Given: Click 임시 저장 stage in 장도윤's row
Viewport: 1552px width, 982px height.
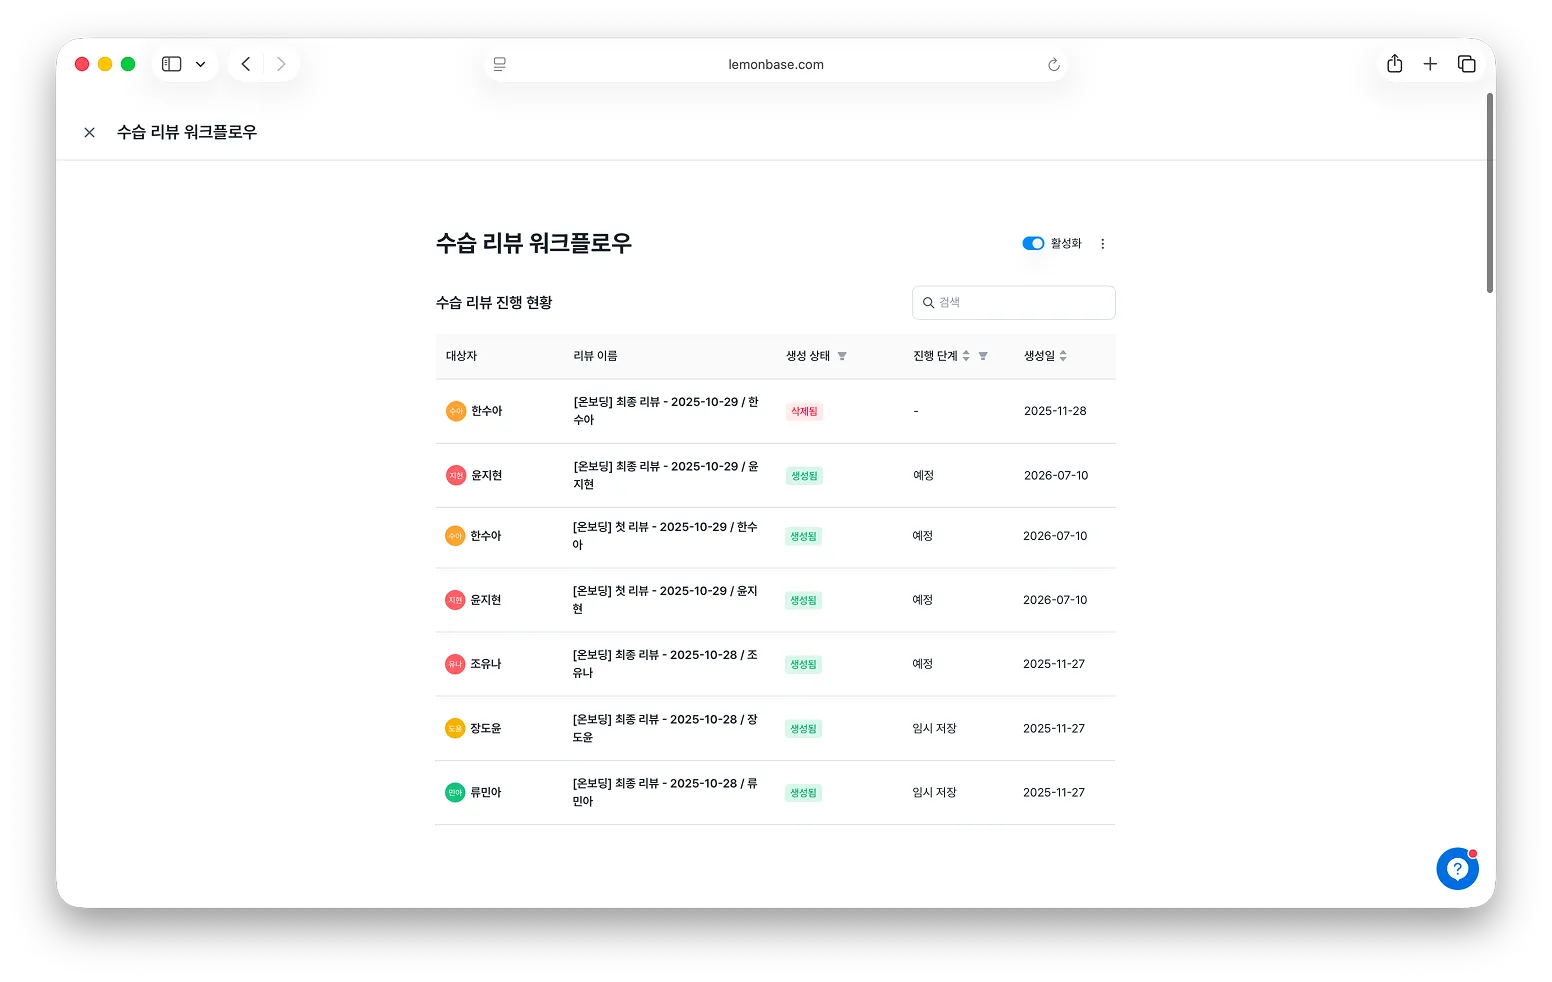Looking at the screenshot, I should click(934, 729).
